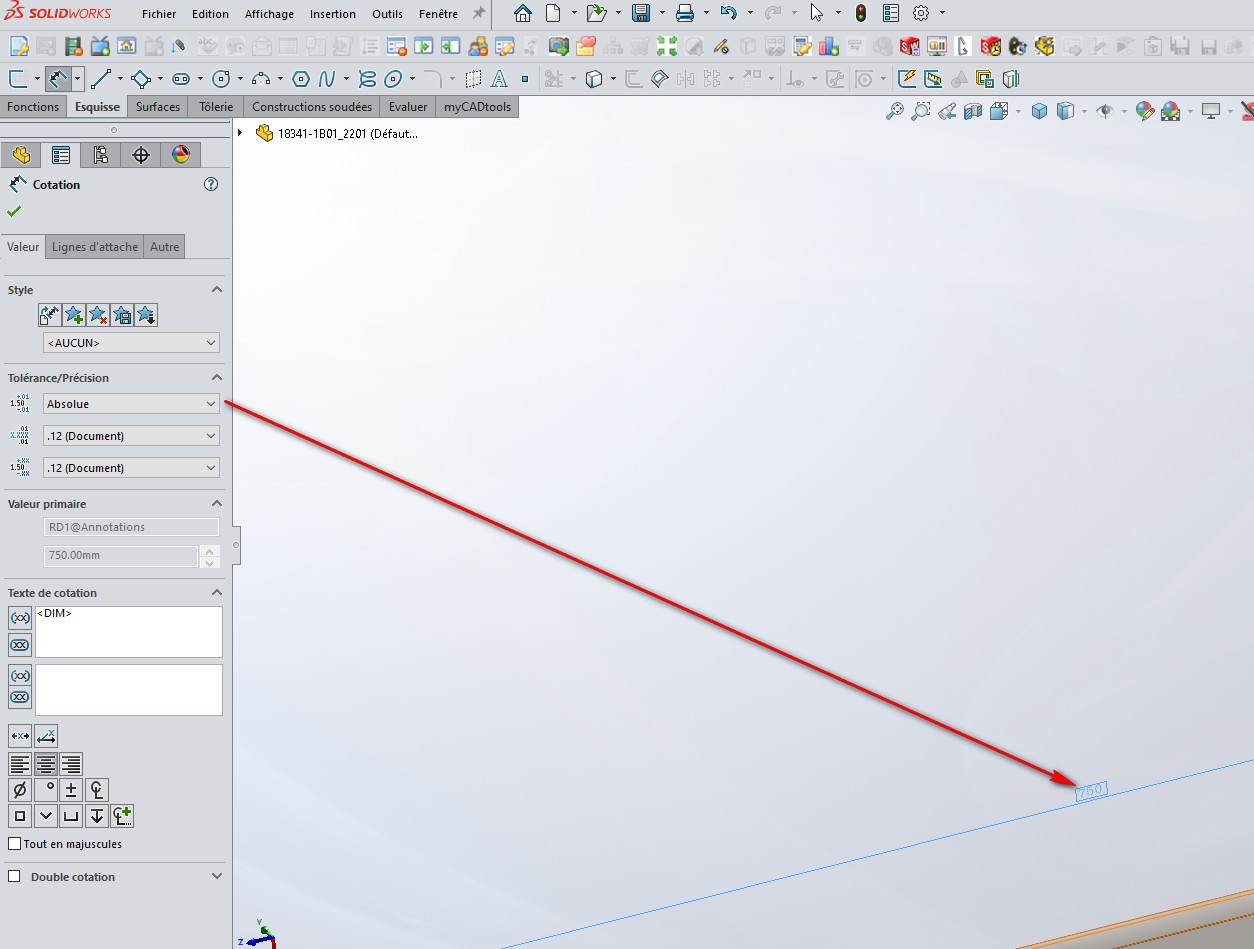Click the green checkmark to confirm Cotation
Viewport: 1254px width, 949px height.
(x=14, y=211)
